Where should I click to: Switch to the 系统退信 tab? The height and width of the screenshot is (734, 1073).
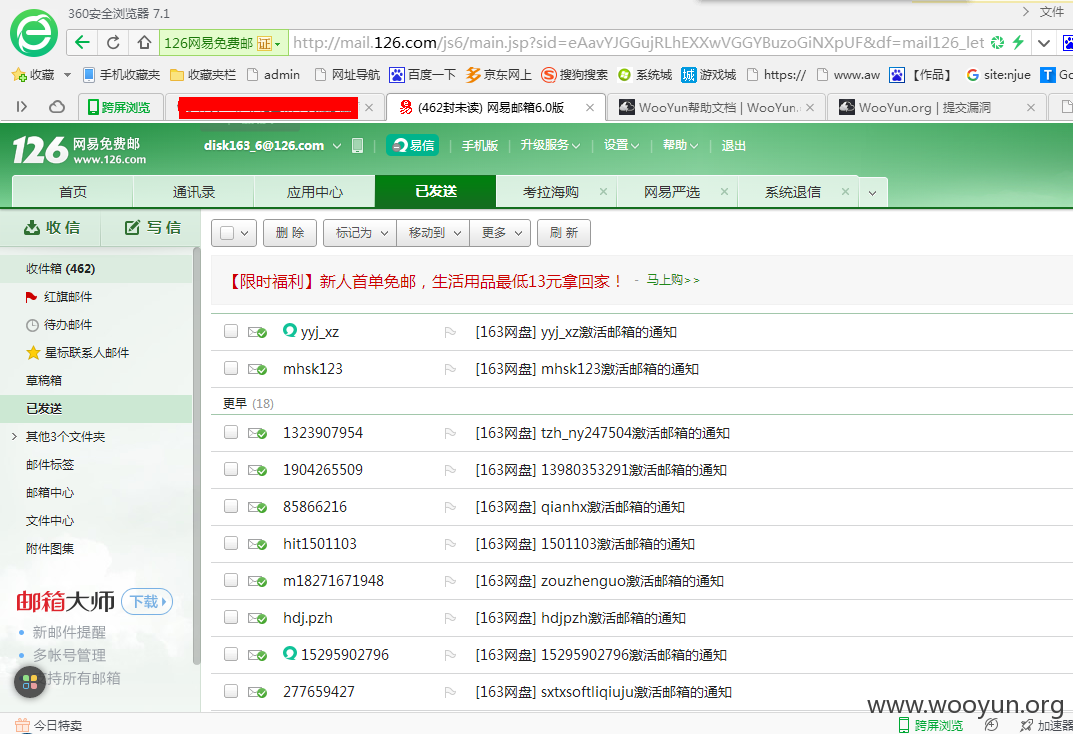(x=792, y=192)
